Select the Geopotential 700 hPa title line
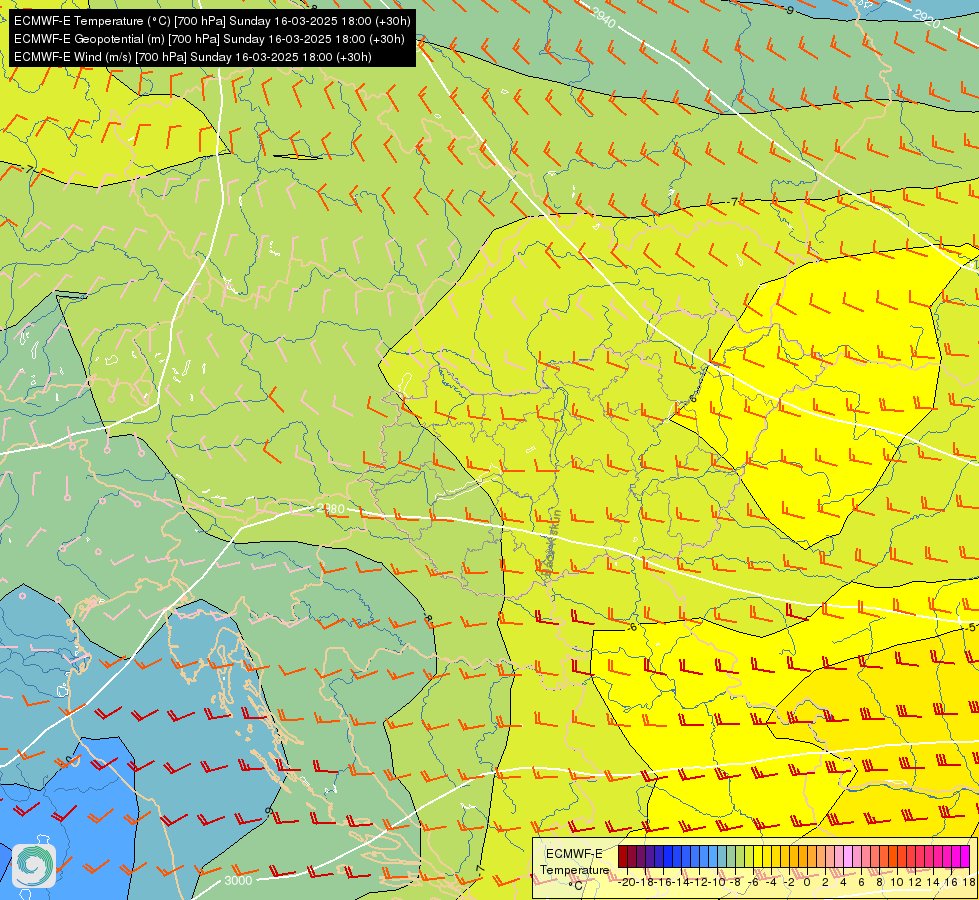 [209, 39]
